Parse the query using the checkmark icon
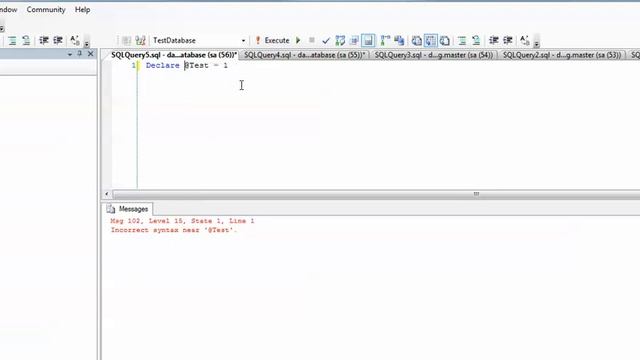The height and width of the screenshot is (360, 640). click(x=326, y=40)
